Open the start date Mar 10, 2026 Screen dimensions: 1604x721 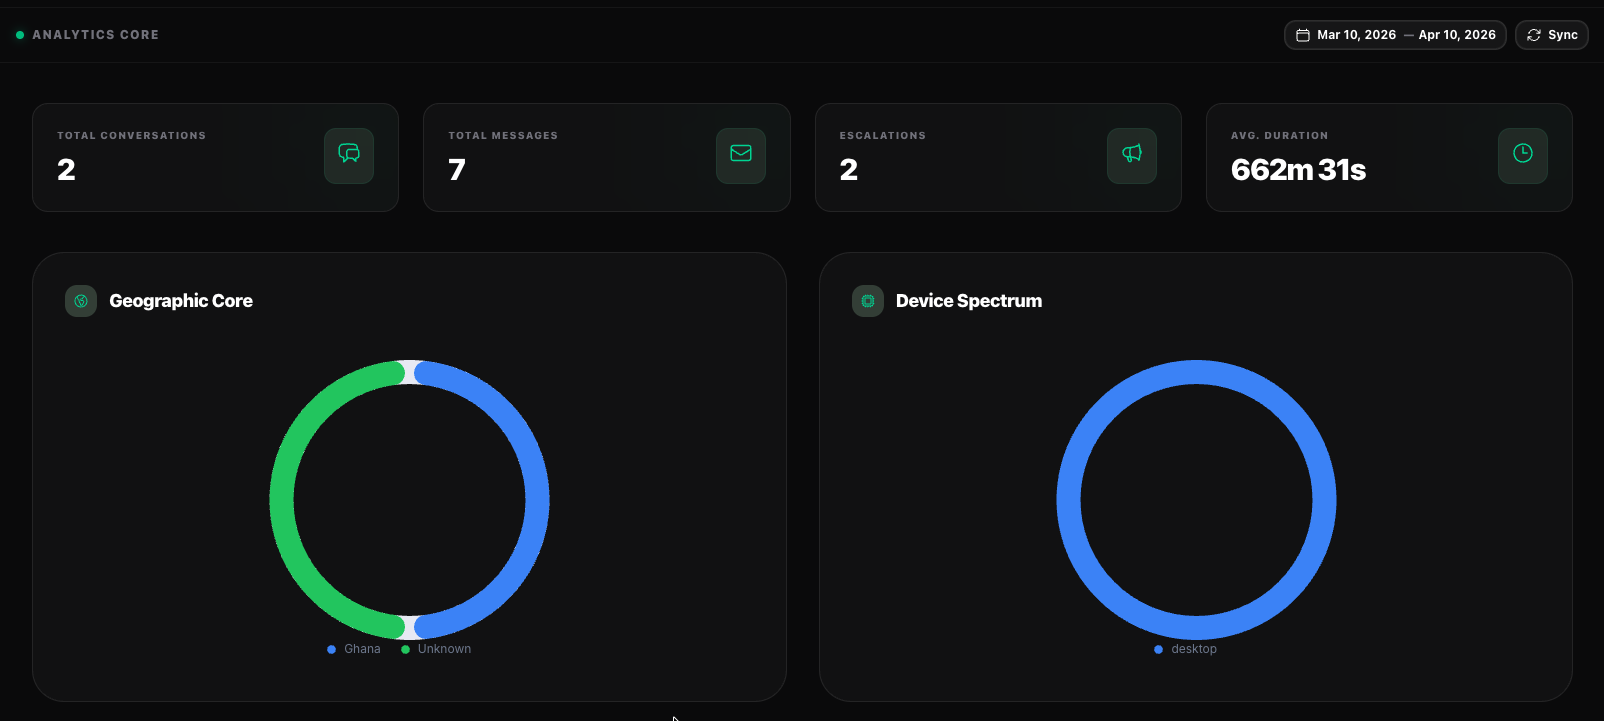[x=1356, y=35]
